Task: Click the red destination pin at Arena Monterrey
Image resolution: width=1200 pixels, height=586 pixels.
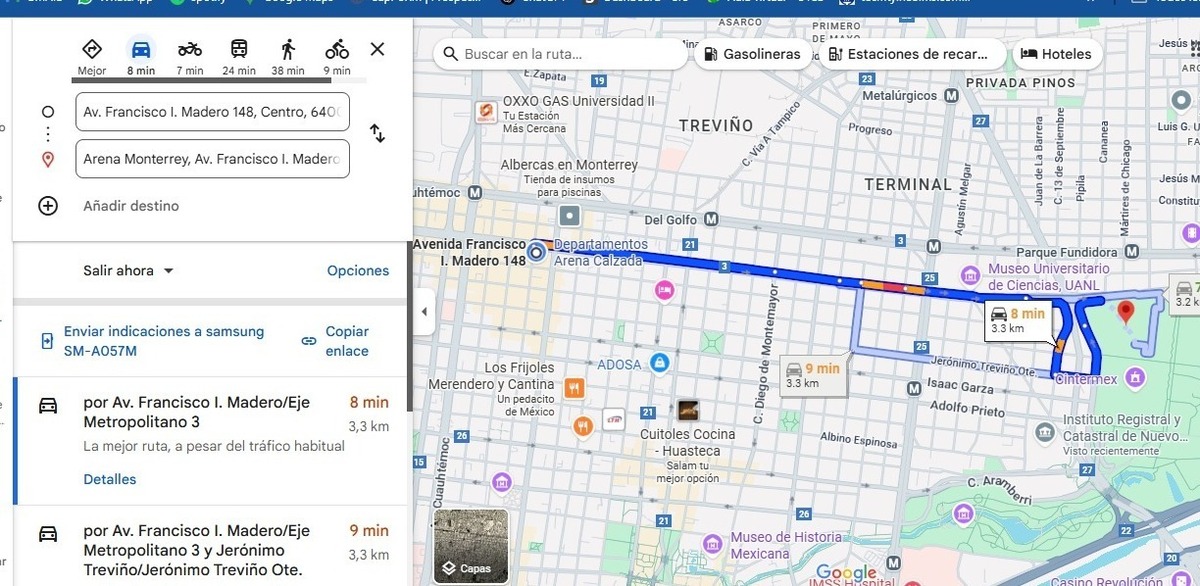Action: coord(1125,312)
